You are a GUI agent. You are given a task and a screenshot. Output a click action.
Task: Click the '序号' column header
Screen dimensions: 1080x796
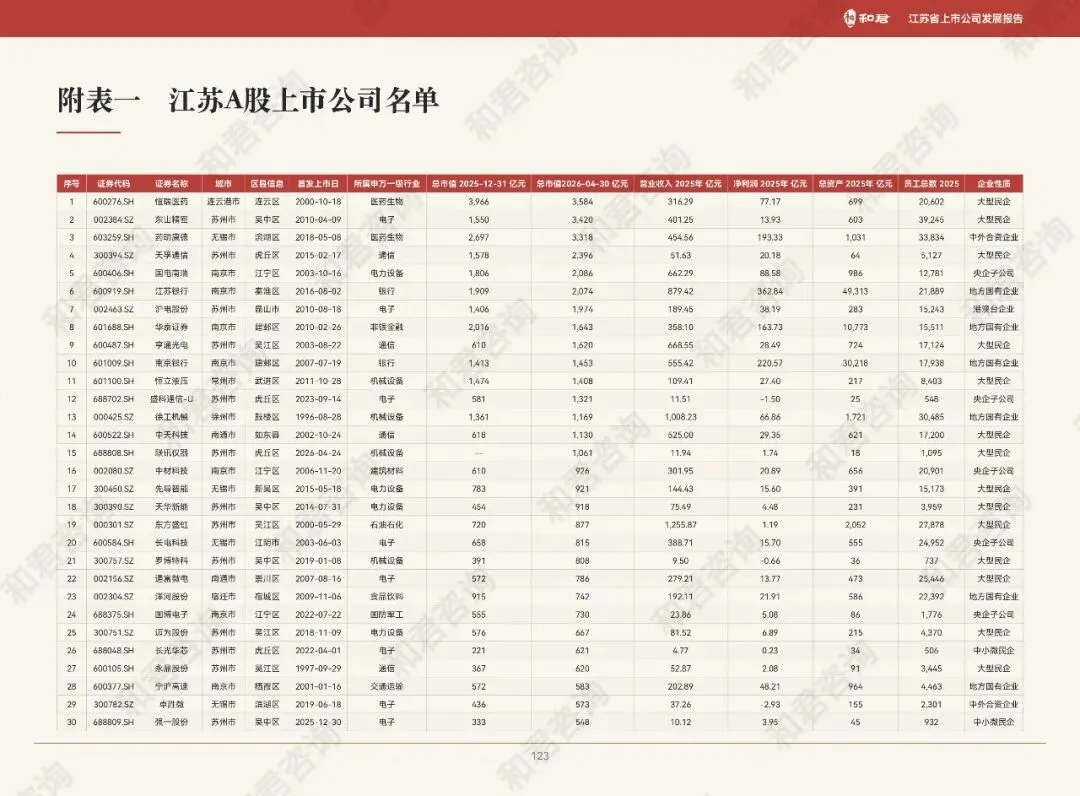[x=72, y=184]
